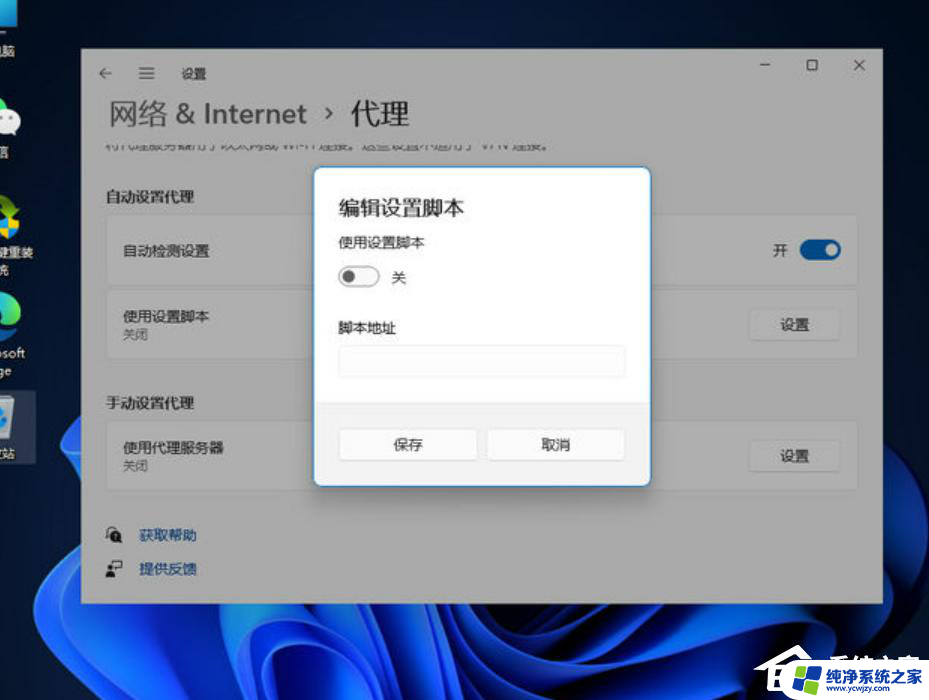Screen dimensions: 929x700
Task: Toggle 使用设置脚本 switch in dialog
Action: click(359, 277)
